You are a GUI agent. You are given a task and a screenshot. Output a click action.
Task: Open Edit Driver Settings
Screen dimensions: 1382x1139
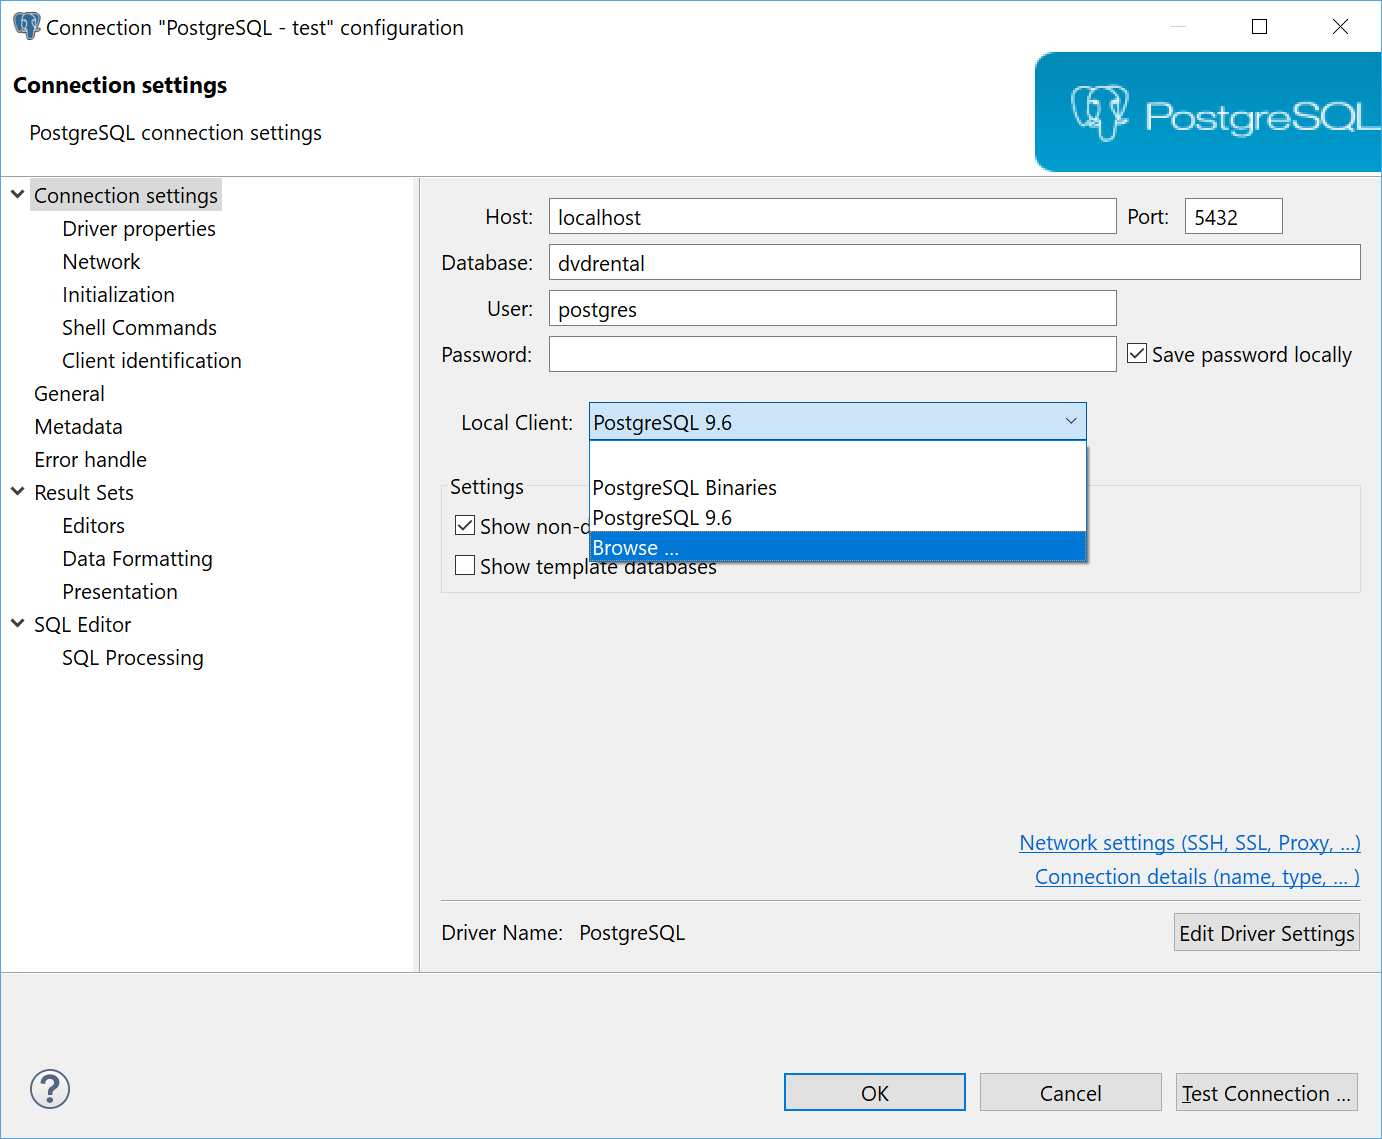[1267, 932]
